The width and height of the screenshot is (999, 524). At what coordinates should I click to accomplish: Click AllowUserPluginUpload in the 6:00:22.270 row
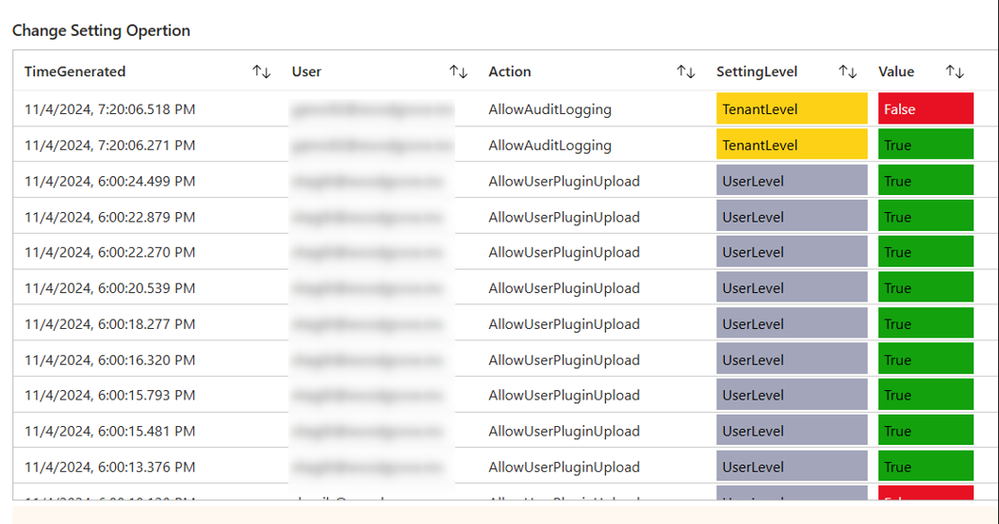click(564, 252)
